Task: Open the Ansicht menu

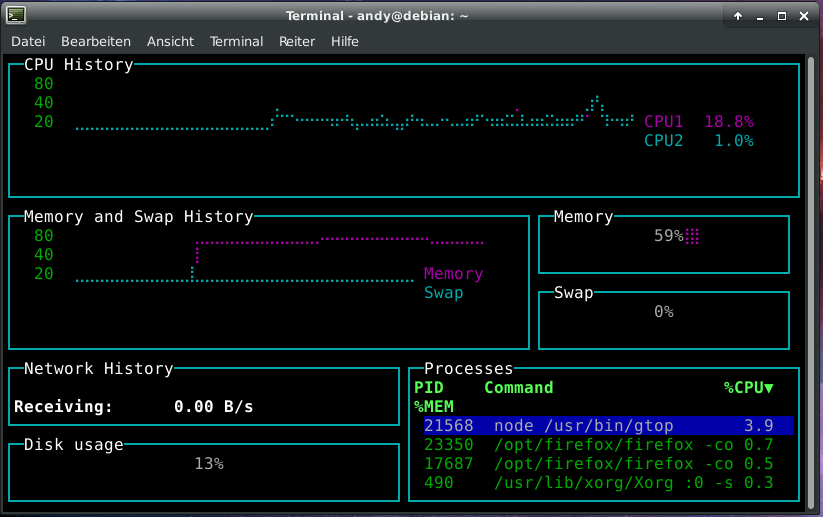Action: coord(170,41)
